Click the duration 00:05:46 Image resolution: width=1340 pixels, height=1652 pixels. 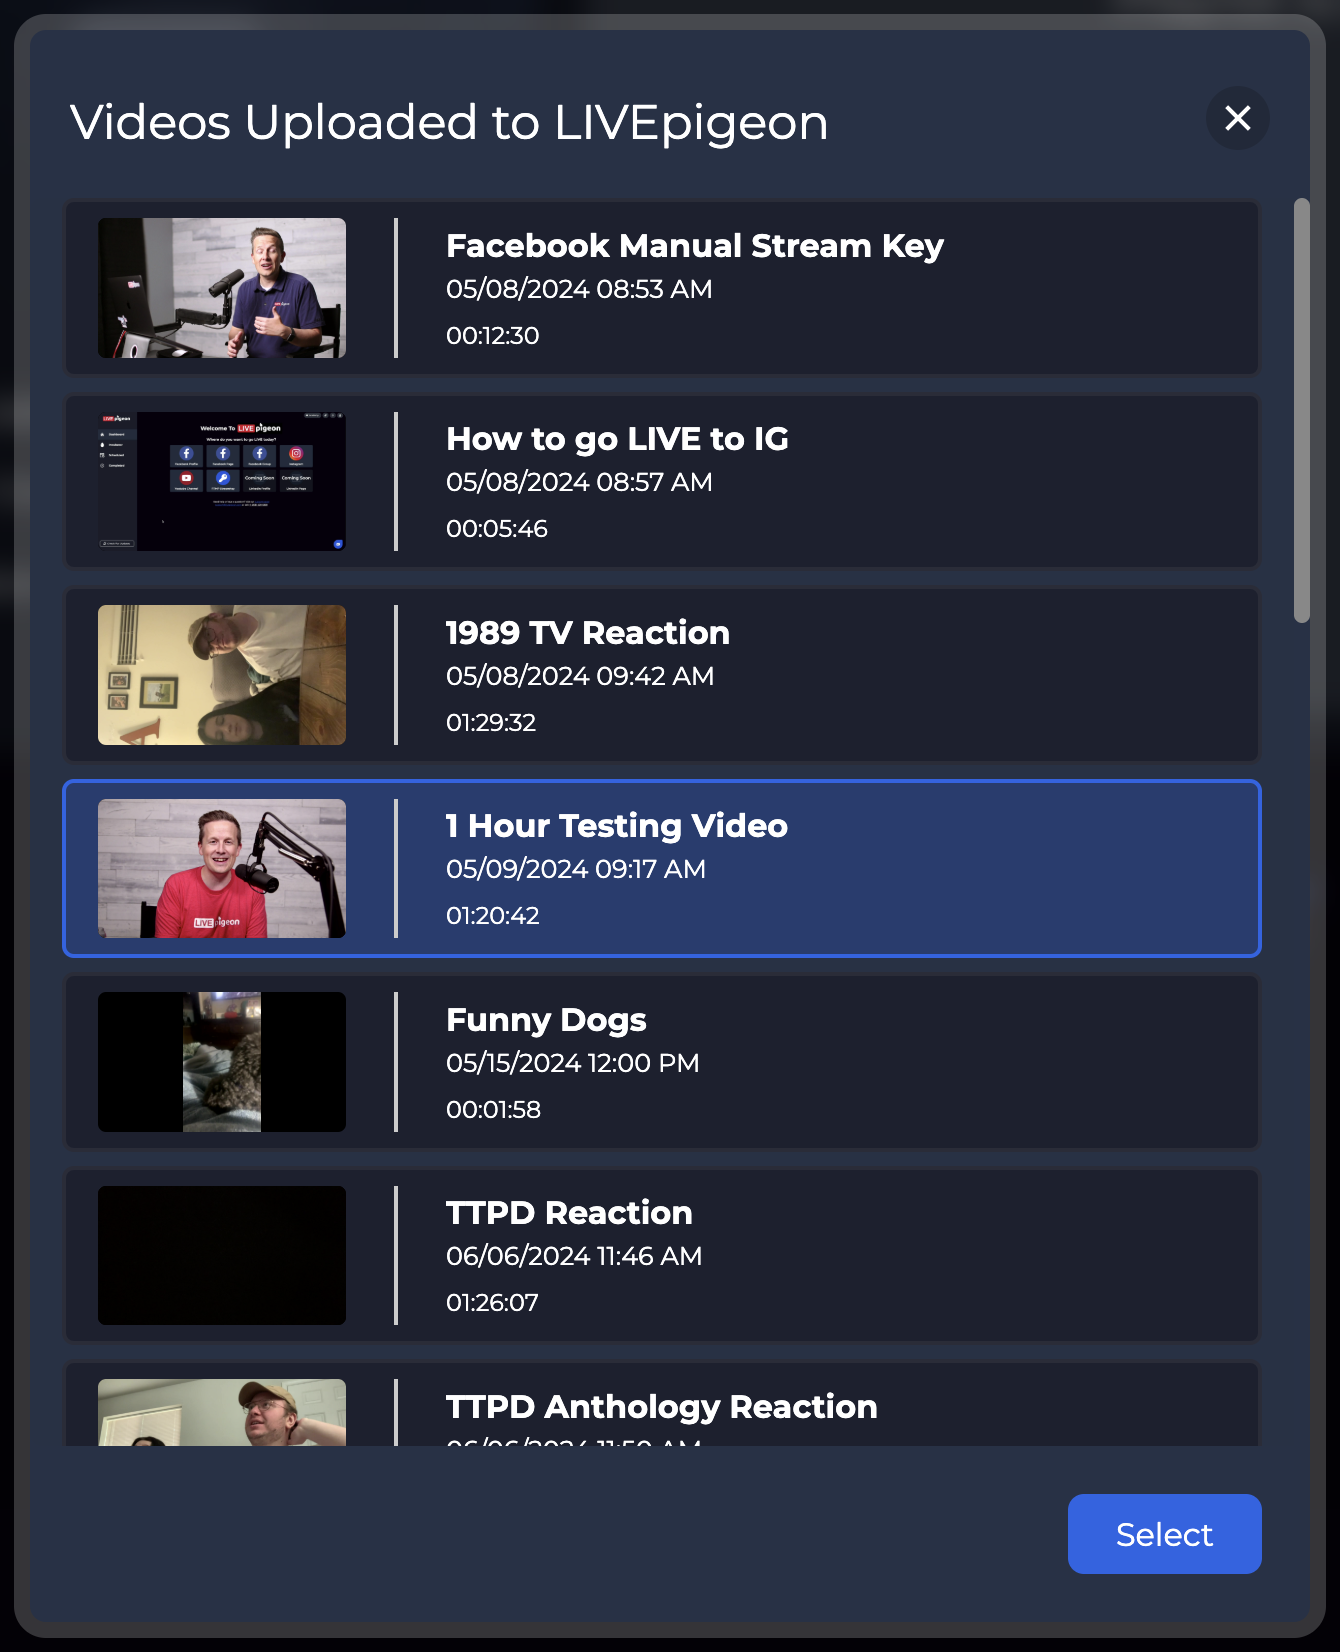pyautogui.click(x=497, y=529)
